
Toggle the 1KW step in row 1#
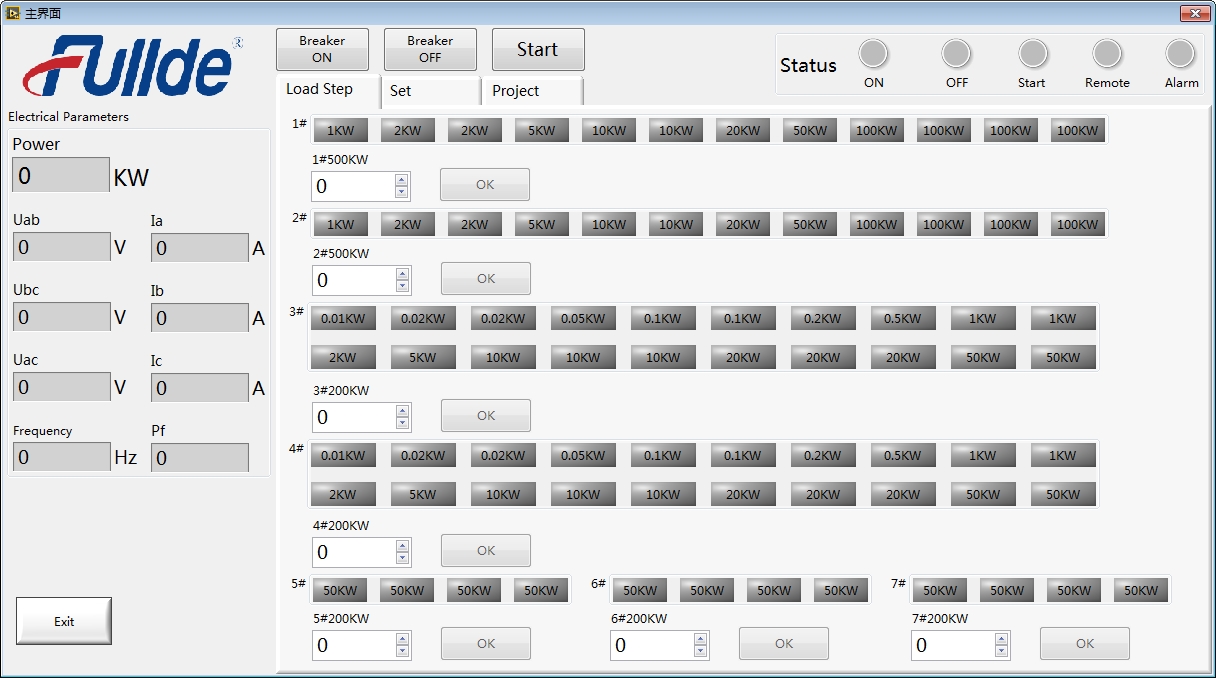point(341,130)
